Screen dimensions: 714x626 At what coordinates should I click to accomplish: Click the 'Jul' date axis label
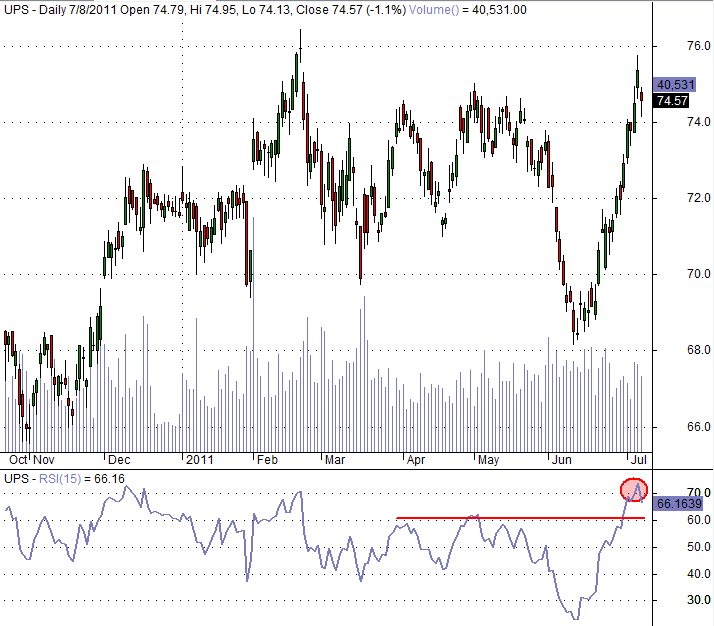(638, 460)
